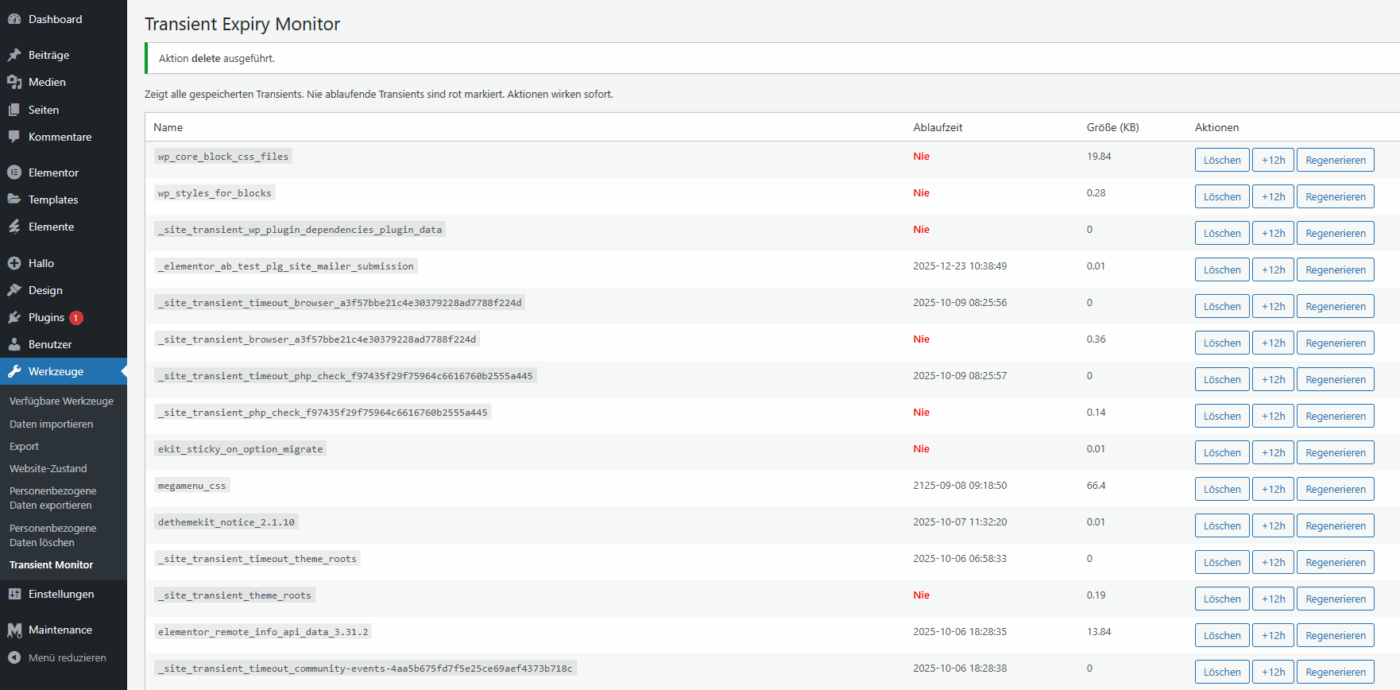Click the Medien library icon
Image resolution: width=1400 pixels, height=690 pixels.
click(14, 82)
